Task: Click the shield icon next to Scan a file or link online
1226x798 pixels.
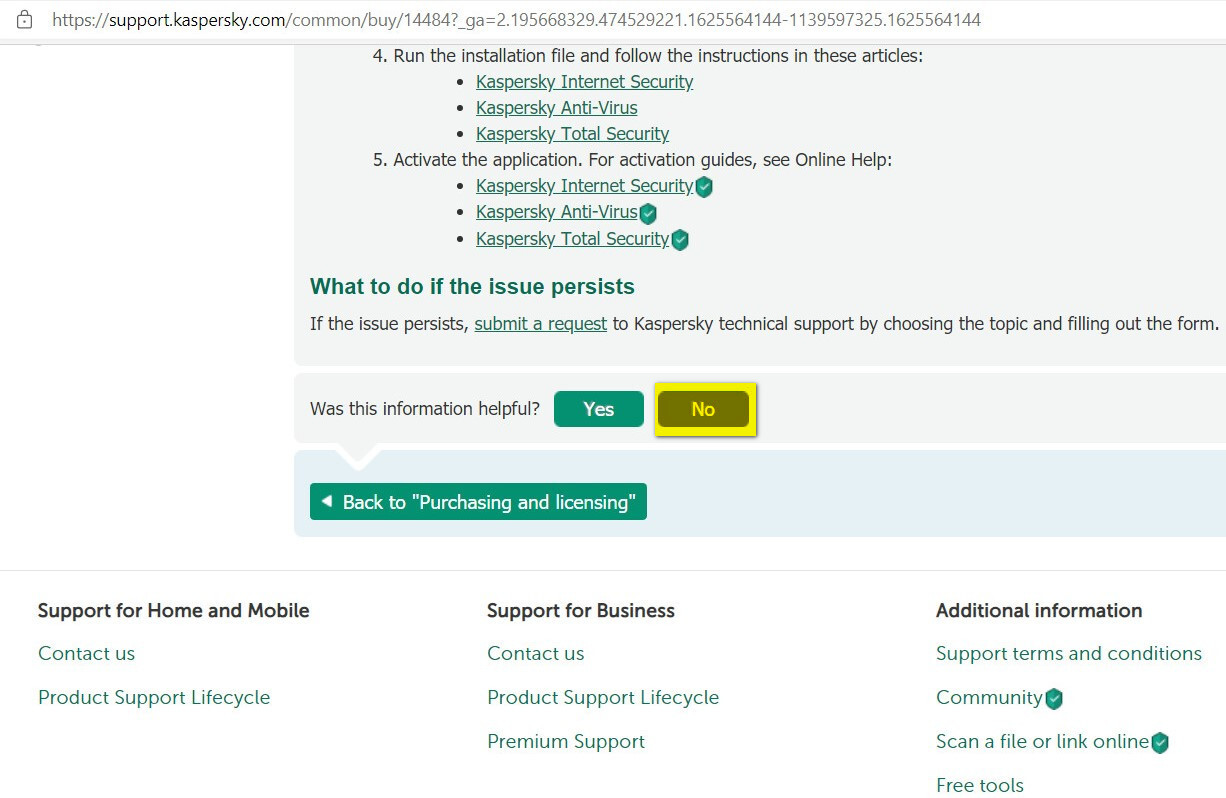Action: pyautogui.click(x=1160, y=743)
